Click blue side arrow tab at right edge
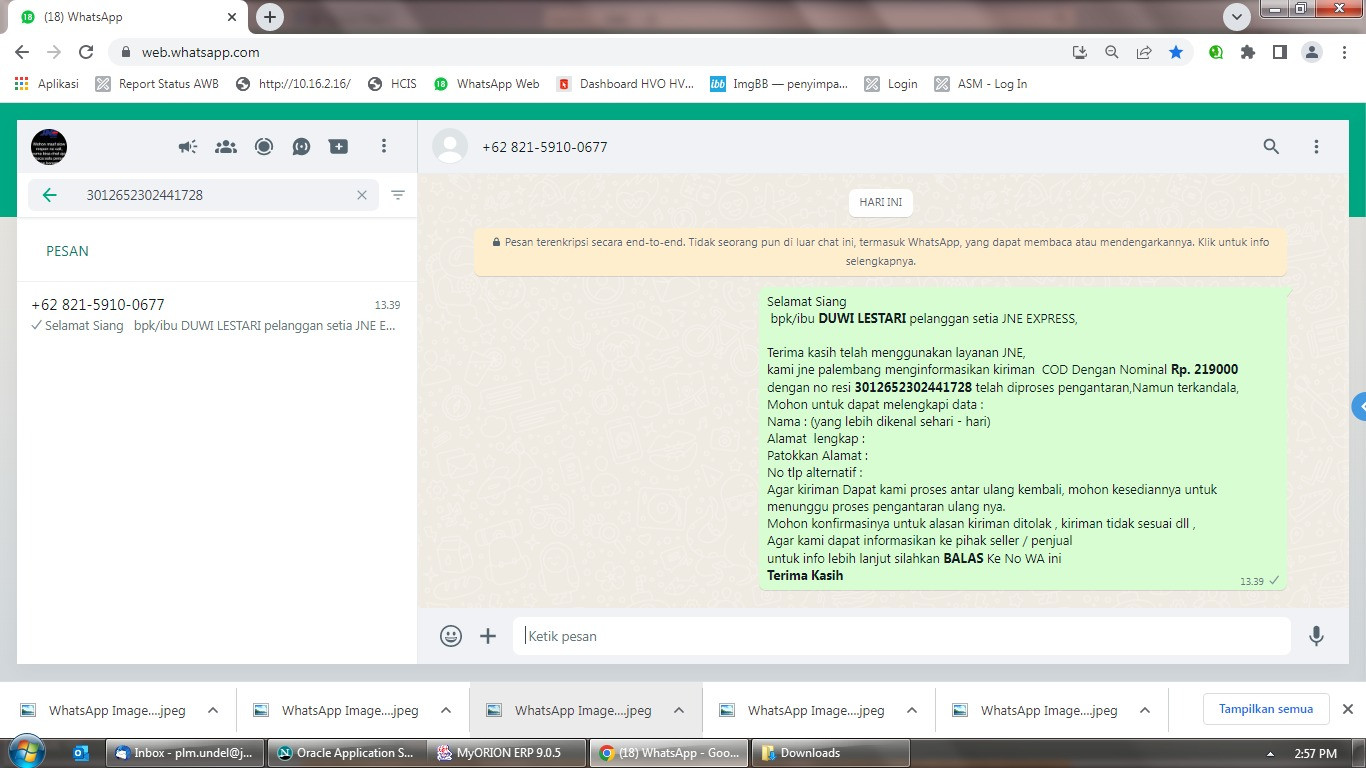 [x=1359, y=407]
